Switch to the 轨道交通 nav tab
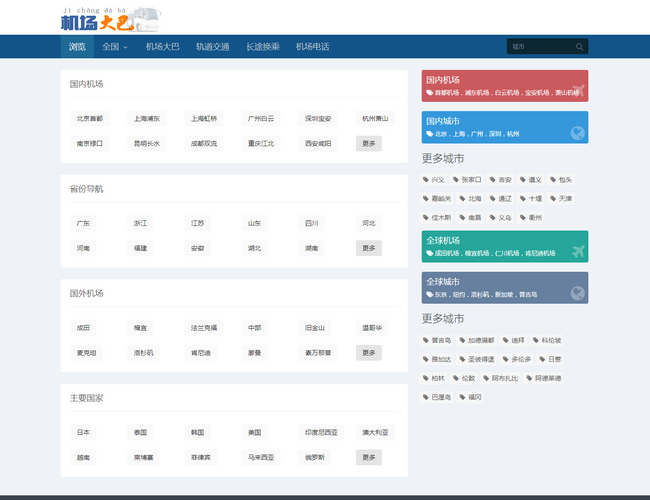650x500 pixels. coord(212,47)
